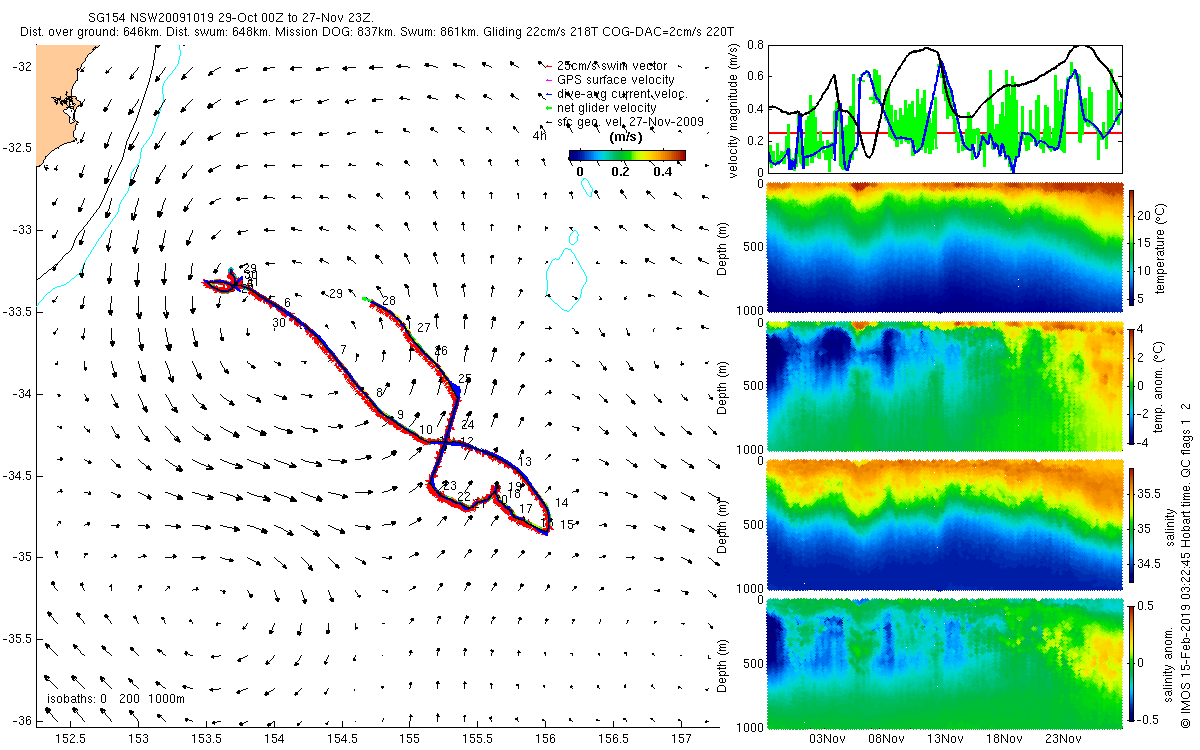Click the '0.8' tick on velocity magnitude axis

point(756,45)
